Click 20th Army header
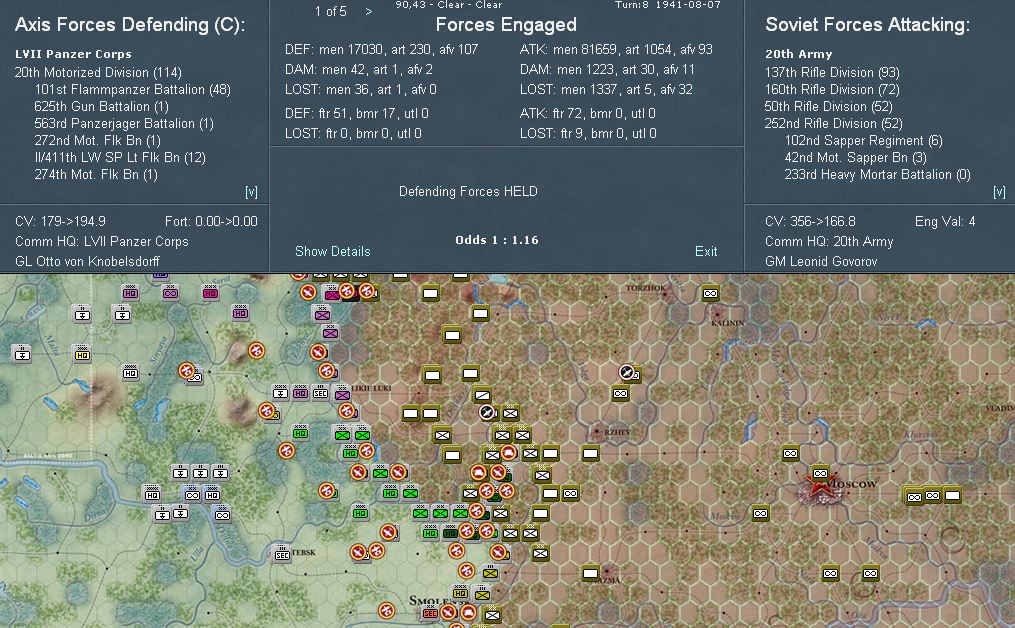The width and height of the screenshot is (1015, 628). 798,54
